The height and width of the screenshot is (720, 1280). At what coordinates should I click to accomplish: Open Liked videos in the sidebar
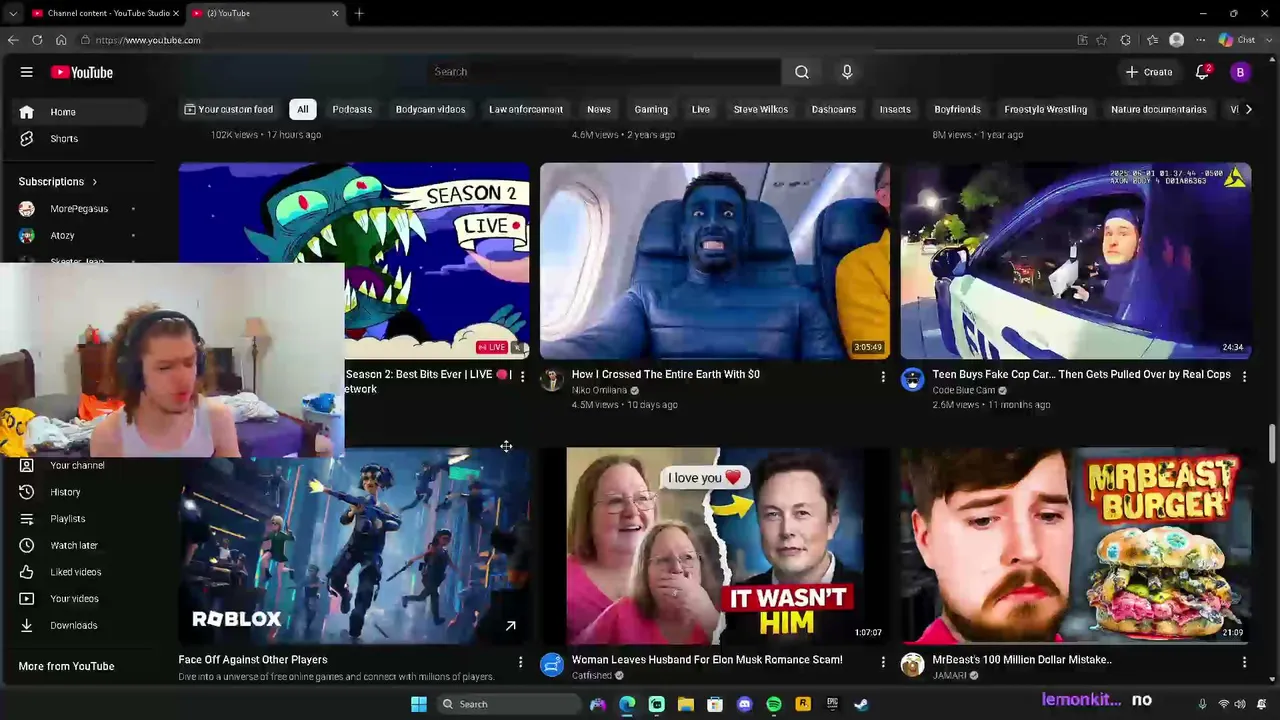click(x=75, y=572)
